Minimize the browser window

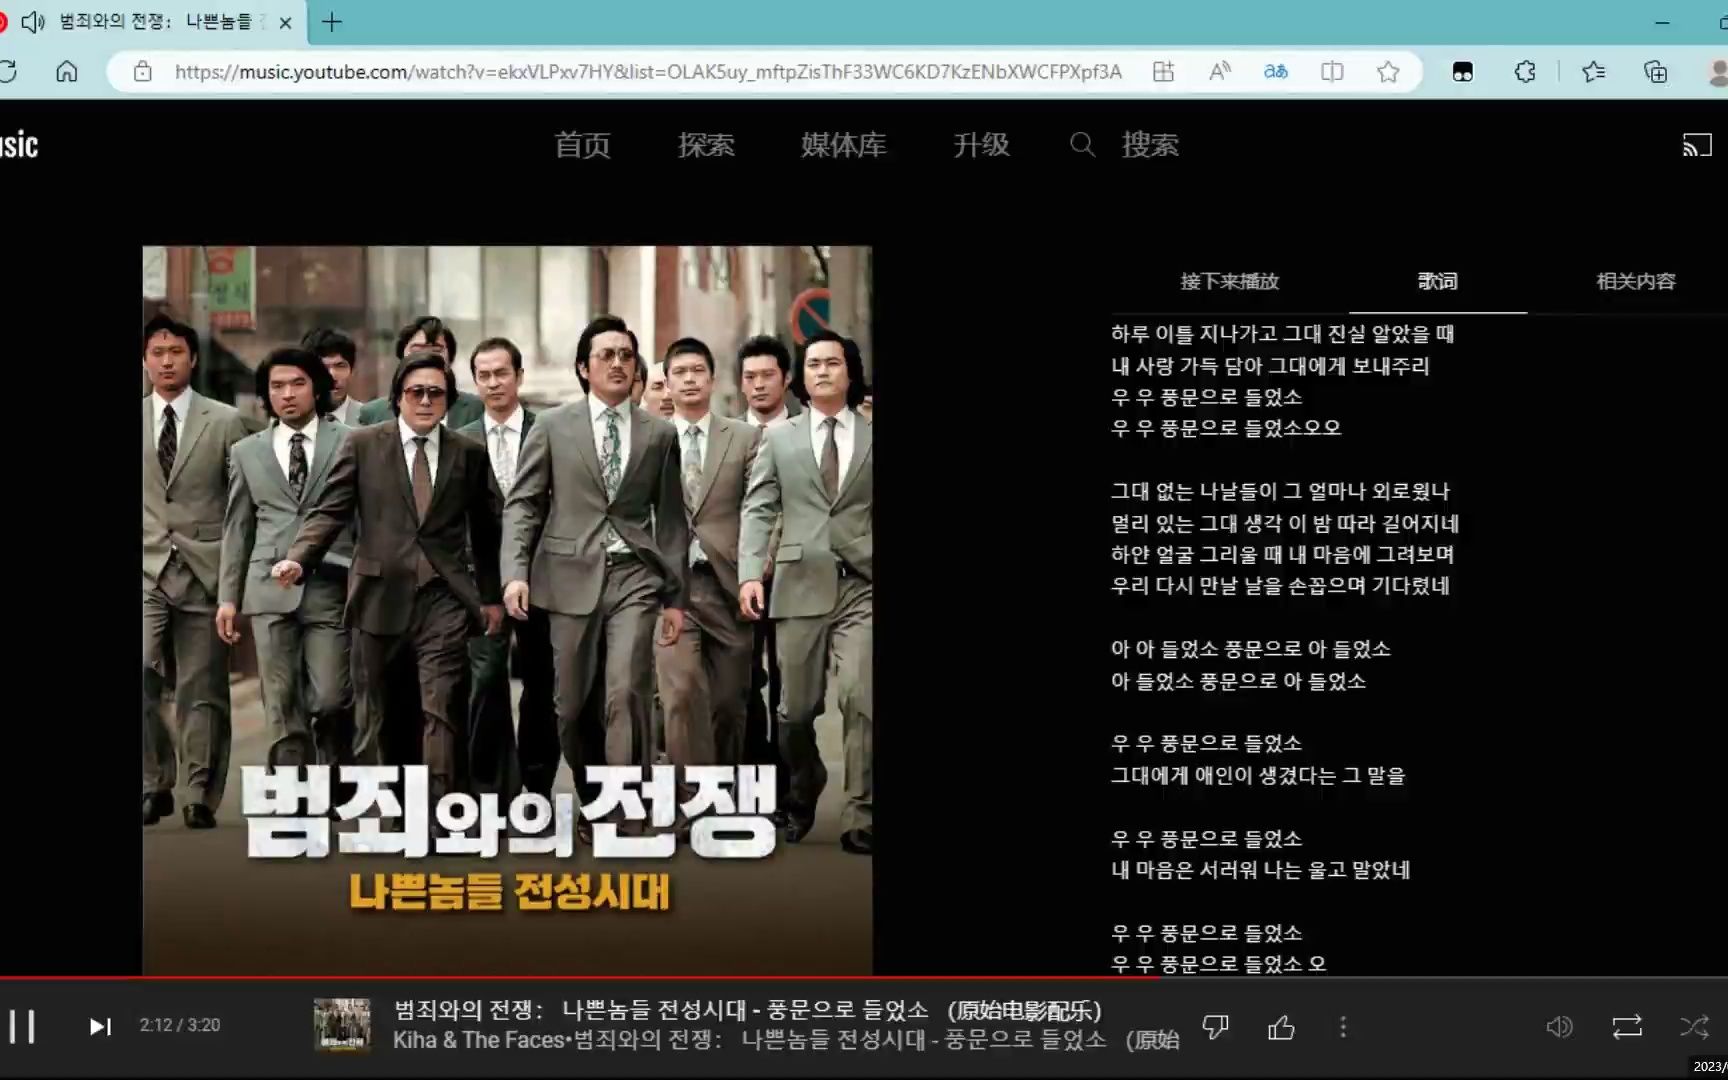(1662, 22)
